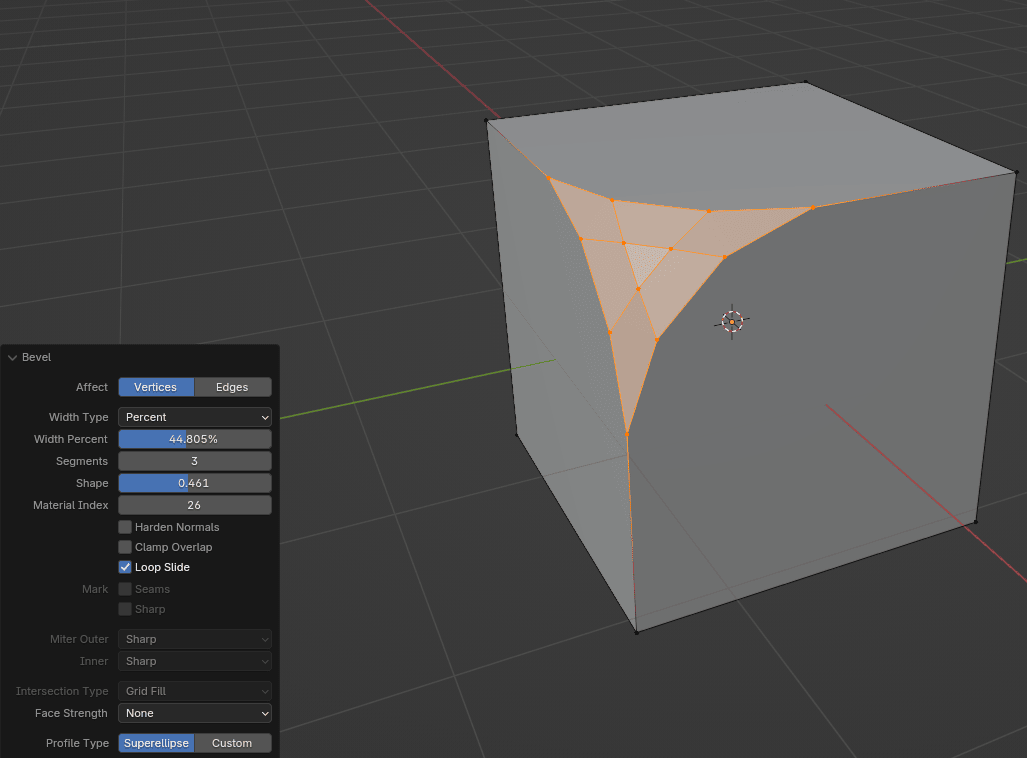Click the Shape slider
This screenshot has width=1027, height=758.
tap(195, 483)
